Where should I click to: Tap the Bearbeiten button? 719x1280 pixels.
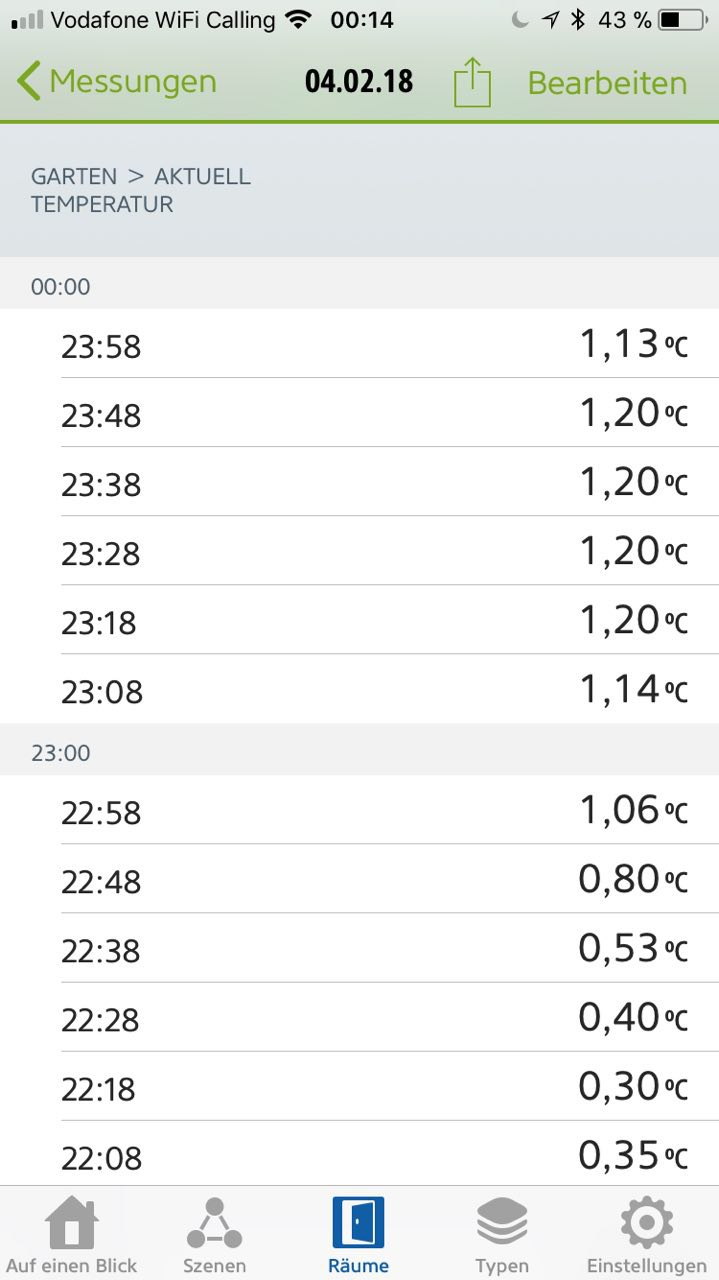pos(607,82)
